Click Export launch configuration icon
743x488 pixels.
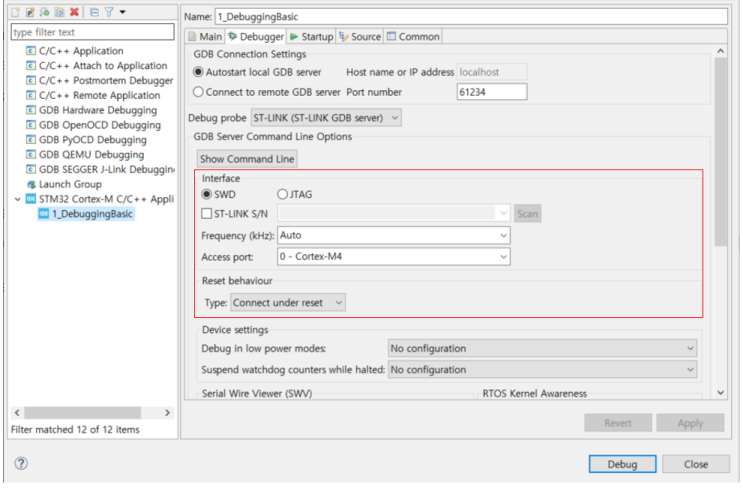45,12
